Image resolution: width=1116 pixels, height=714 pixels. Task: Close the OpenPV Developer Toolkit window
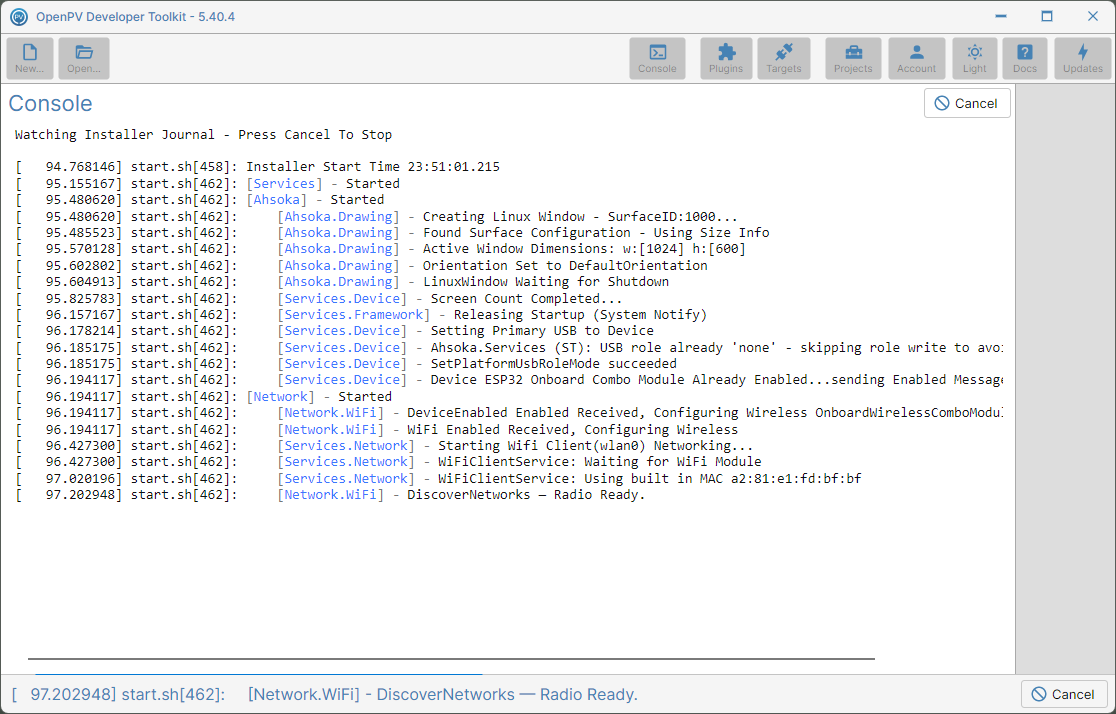coord(1093,16)
